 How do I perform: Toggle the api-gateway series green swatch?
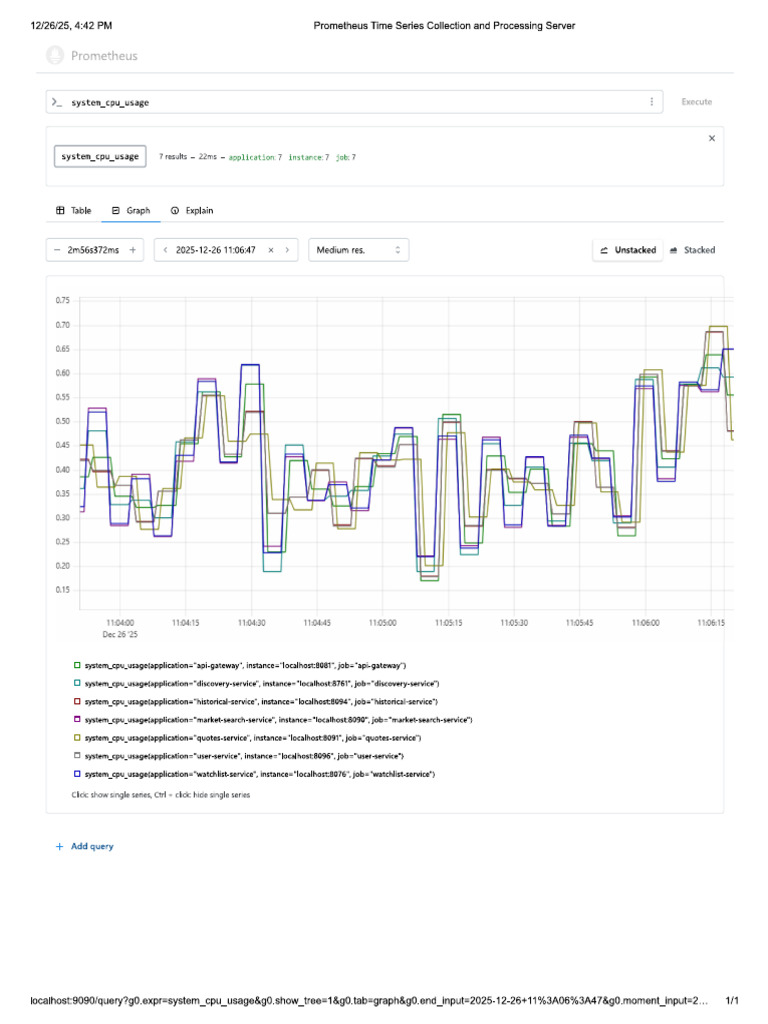tap(77, 665)
